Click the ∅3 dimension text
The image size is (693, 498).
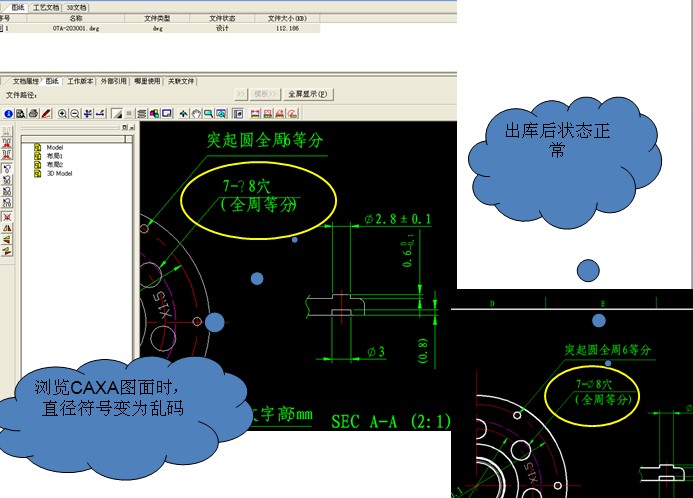click(x=376, y=352)
